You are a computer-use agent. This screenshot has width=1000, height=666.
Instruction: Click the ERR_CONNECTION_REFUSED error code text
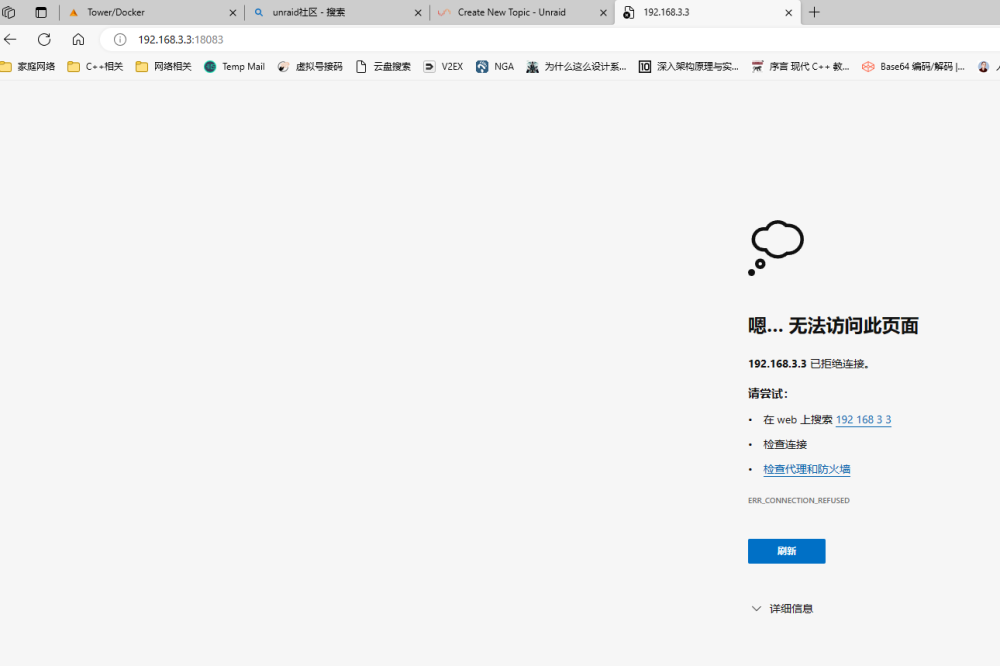(798, 501)
